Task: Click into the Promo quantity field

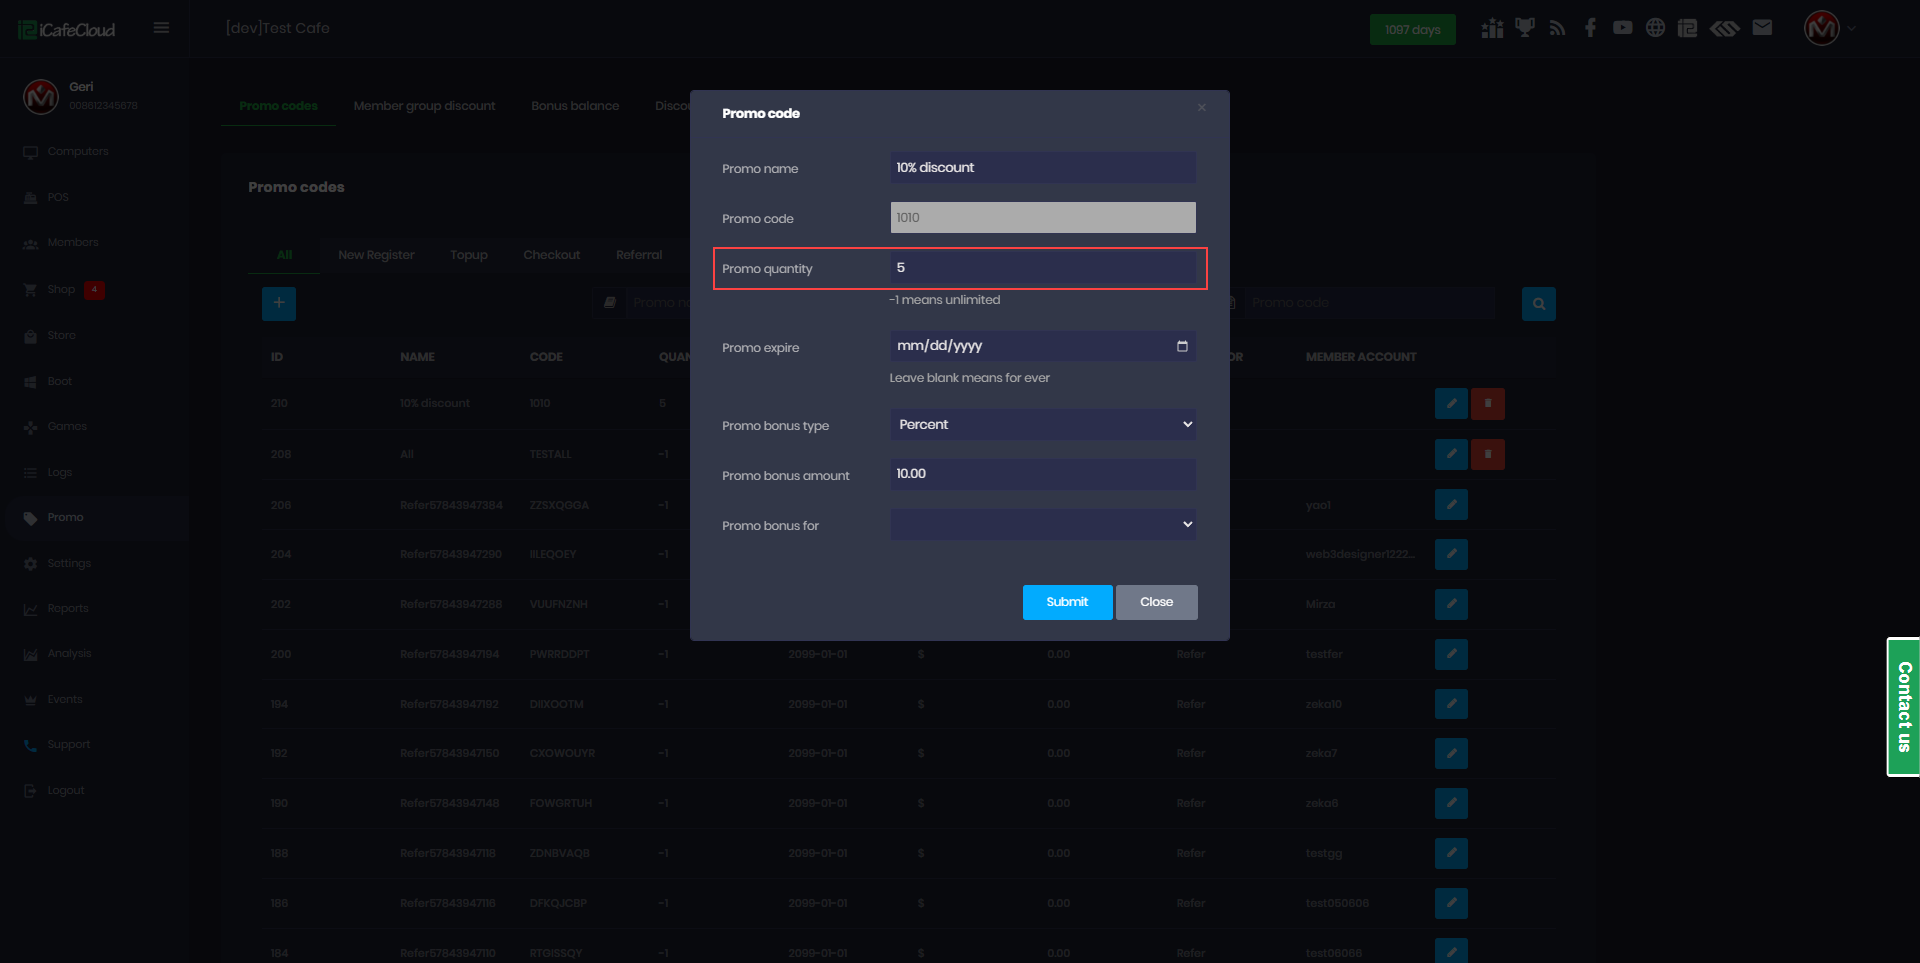Action: coord(1043,268)
